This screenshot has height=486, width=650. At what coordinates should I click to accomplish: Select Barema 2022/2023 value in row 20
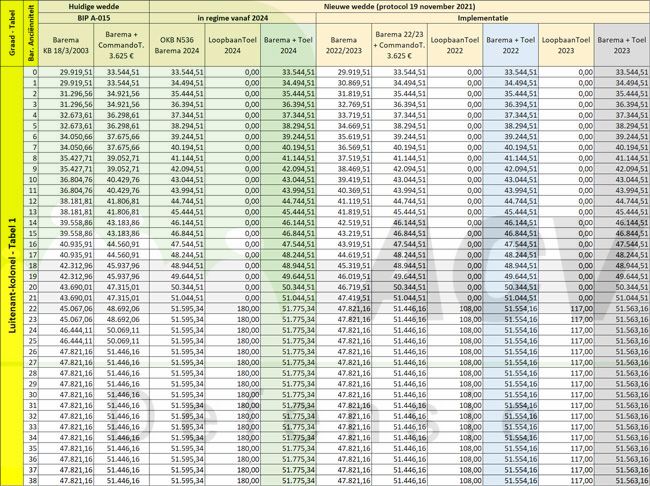pyautogui.click(x=344, y=287)
